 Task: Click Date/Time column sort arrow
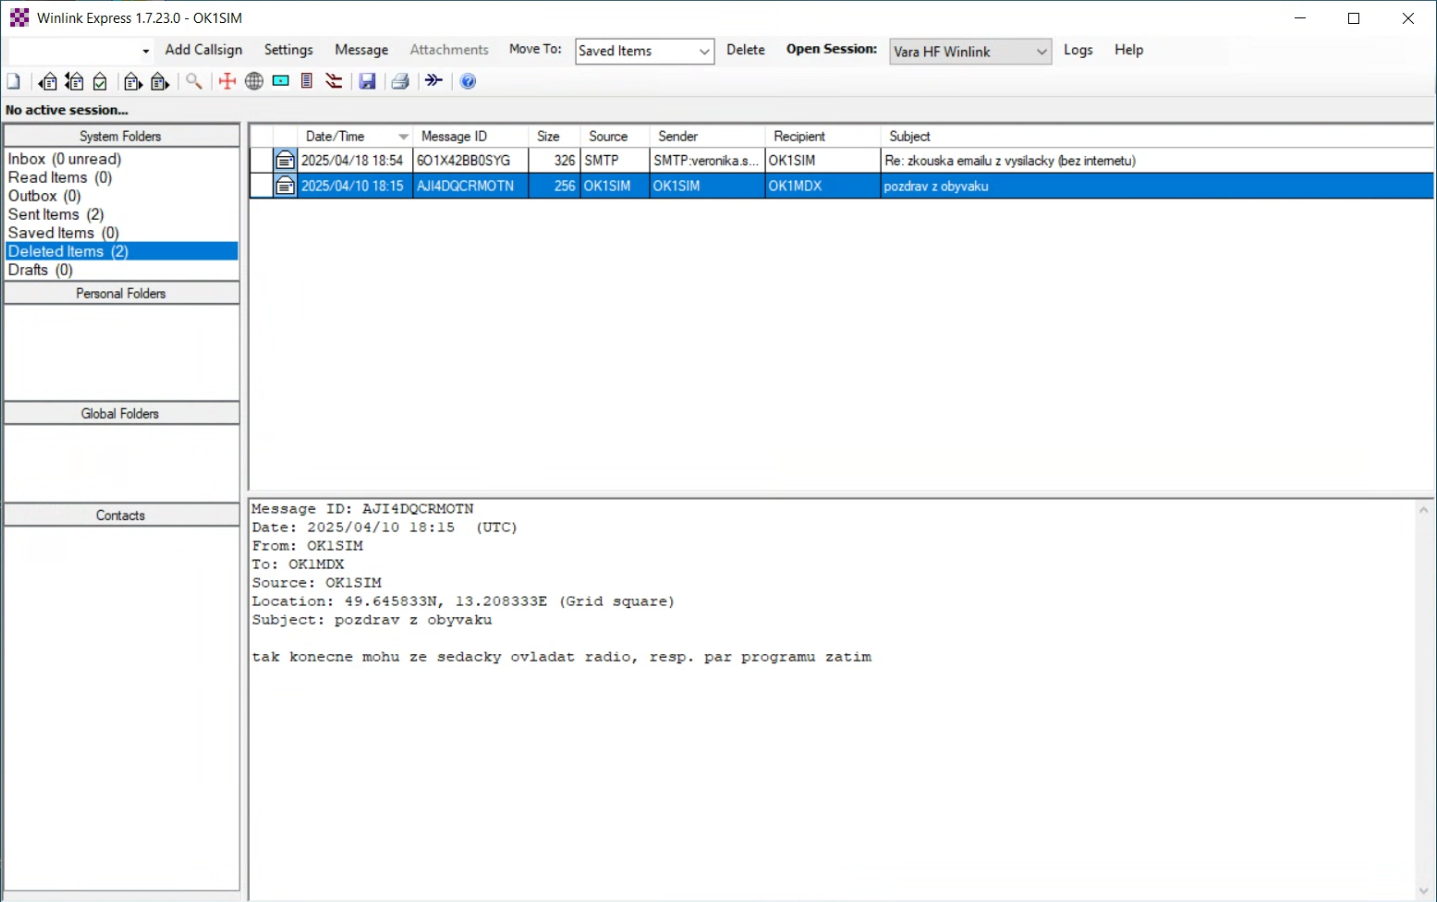tap(403, 137)
